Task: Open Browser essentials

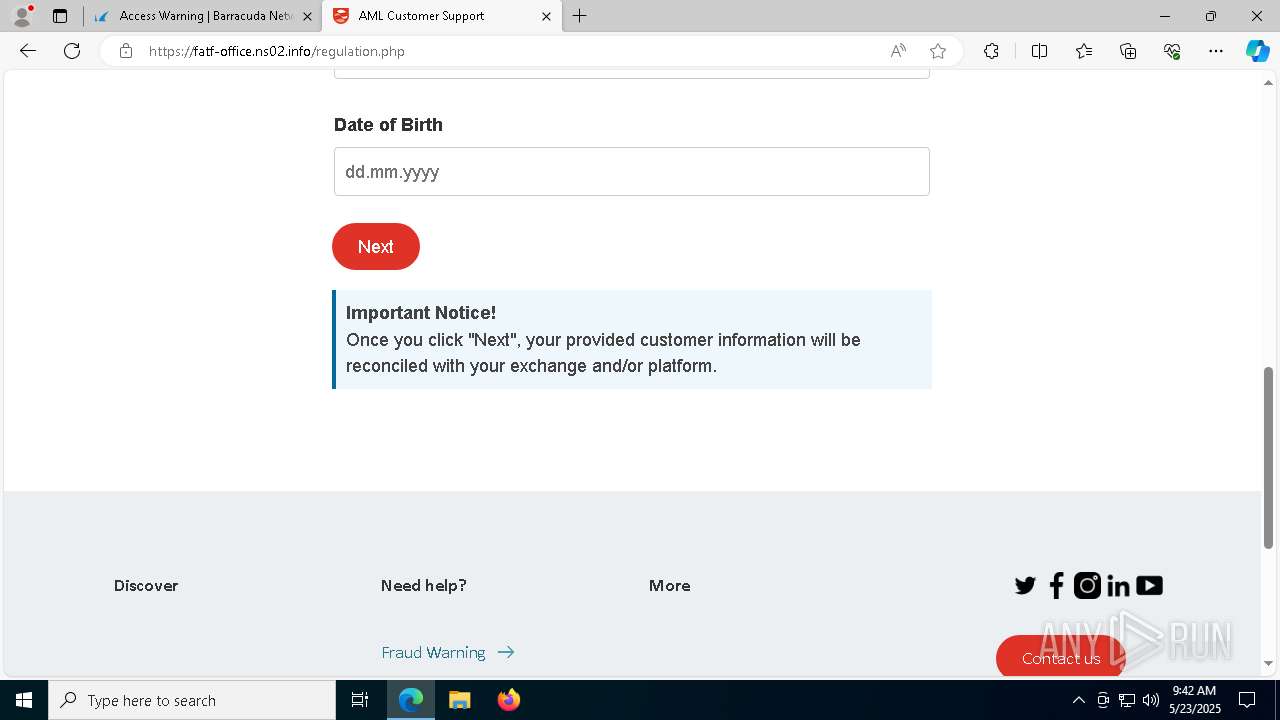Action: coord(1172,51)
